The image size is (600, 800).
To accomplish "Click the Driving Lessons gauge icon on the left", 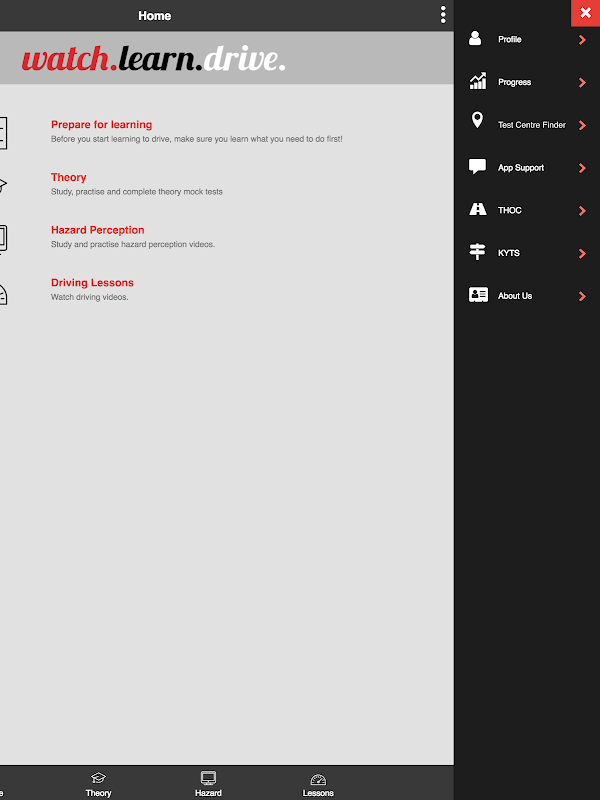I will click(x=3, y=294).
